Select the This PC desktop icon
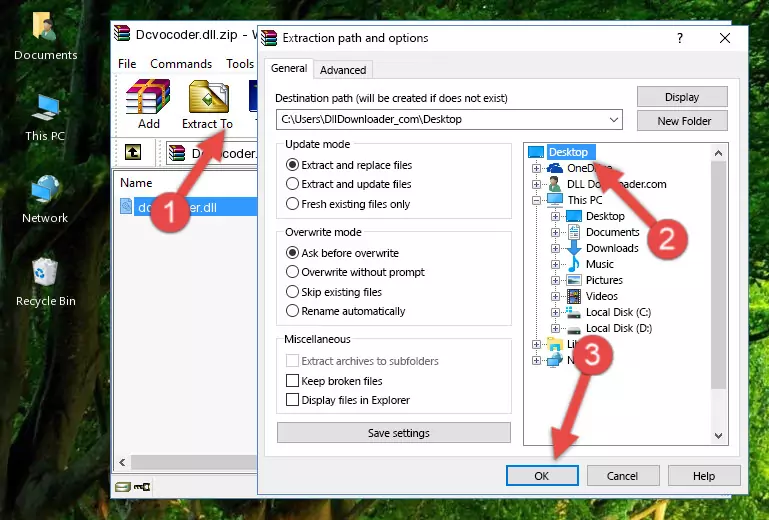This screenshot has width=769, height=520. [x=45, y=118]
